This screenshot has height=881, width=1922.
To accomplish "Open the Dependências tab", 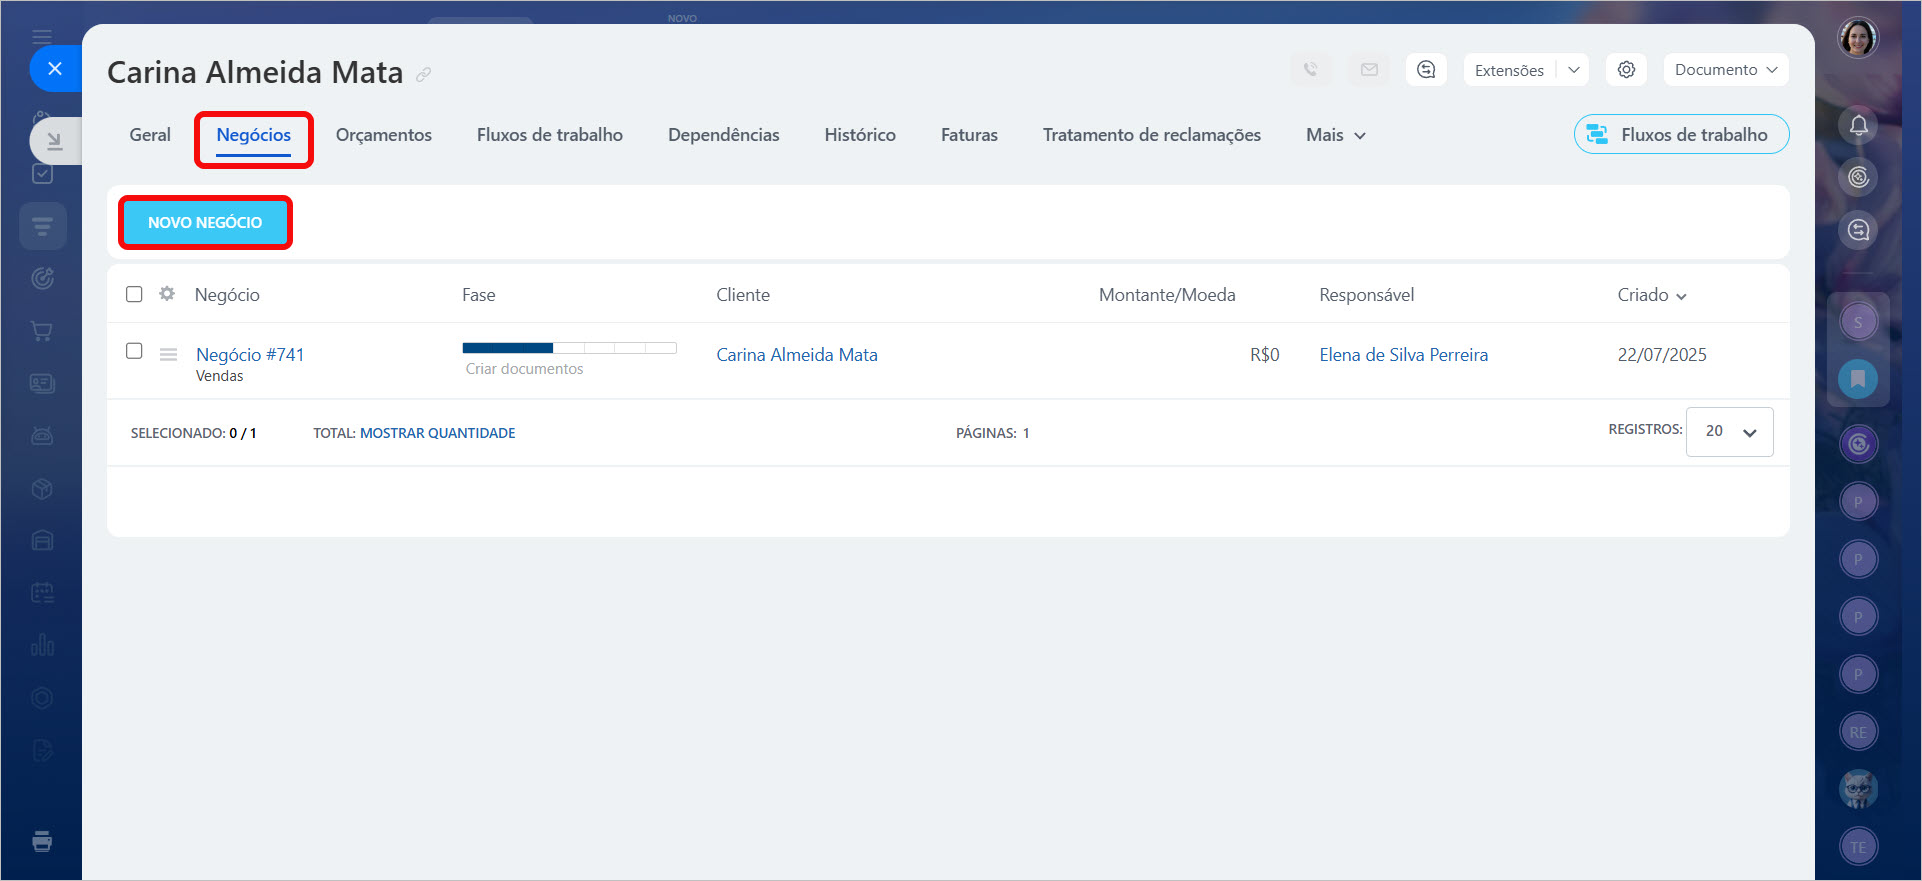I will 724,135.
